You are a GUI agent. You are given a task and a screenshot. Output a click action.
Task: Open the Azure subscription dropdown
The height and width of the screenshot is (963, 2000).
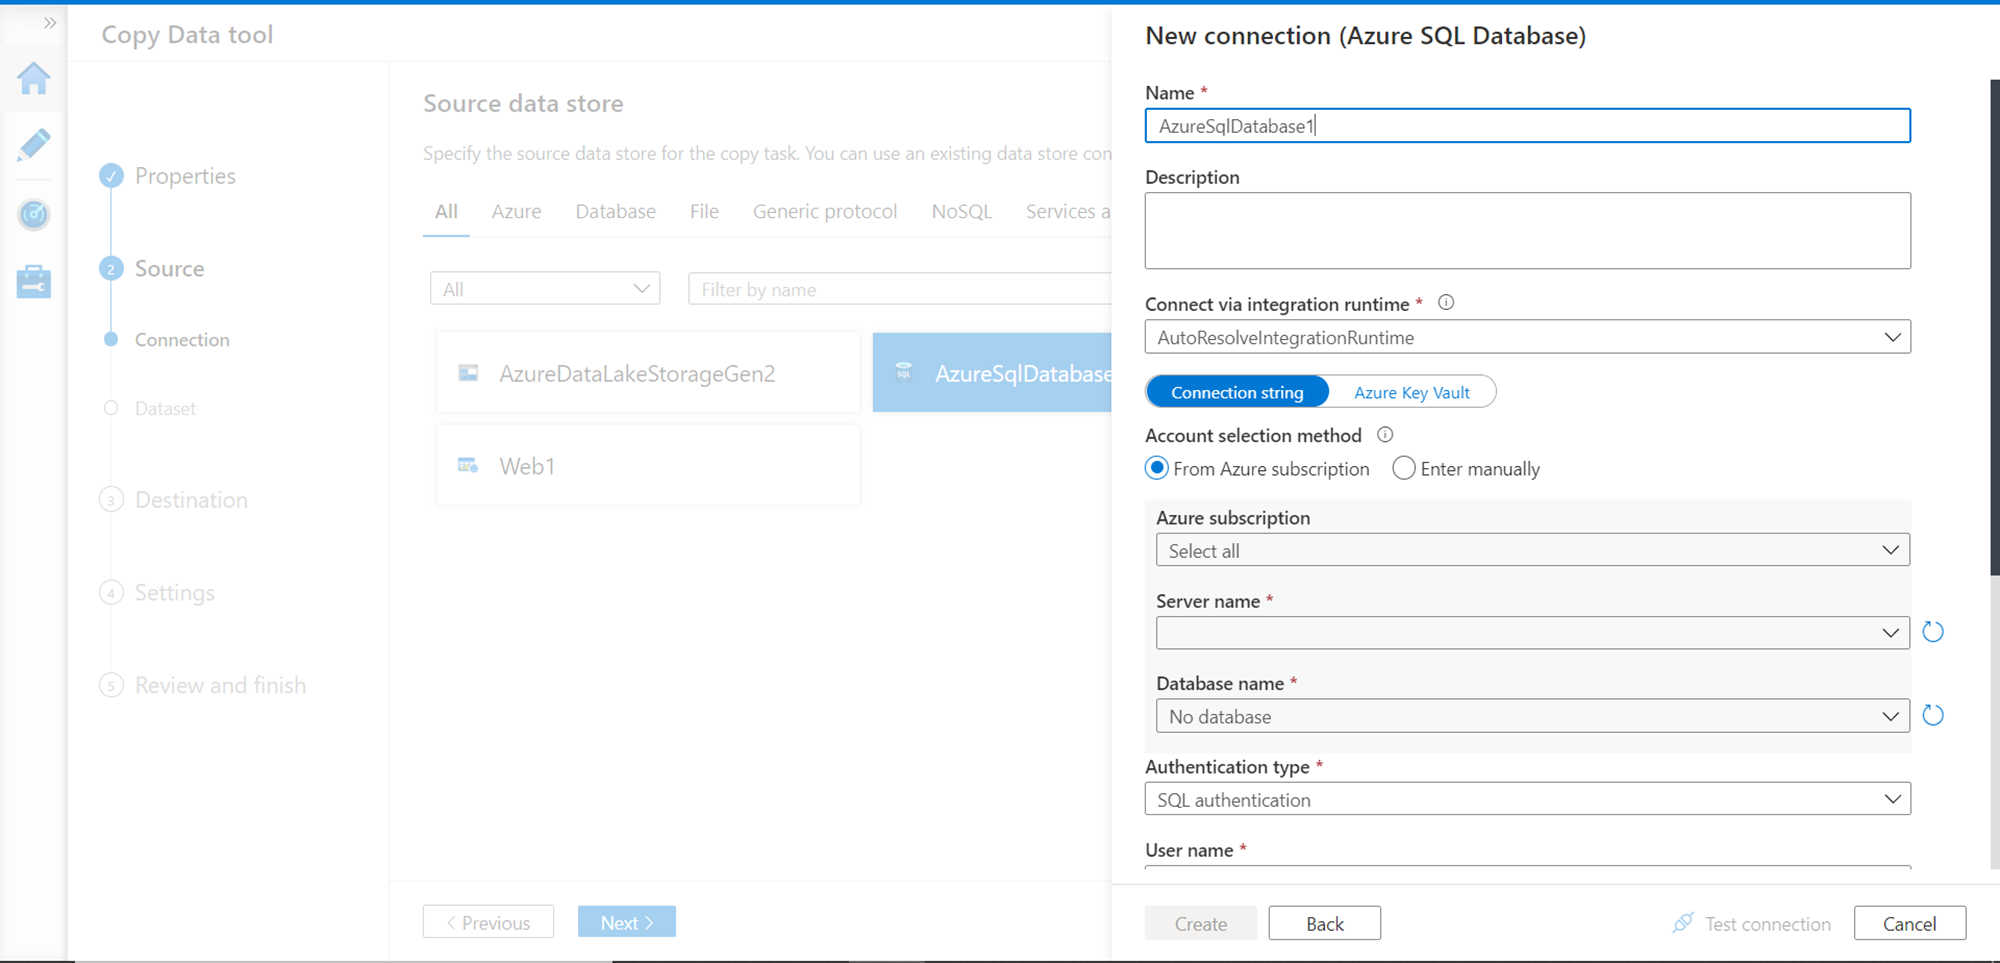point(1532,550)
